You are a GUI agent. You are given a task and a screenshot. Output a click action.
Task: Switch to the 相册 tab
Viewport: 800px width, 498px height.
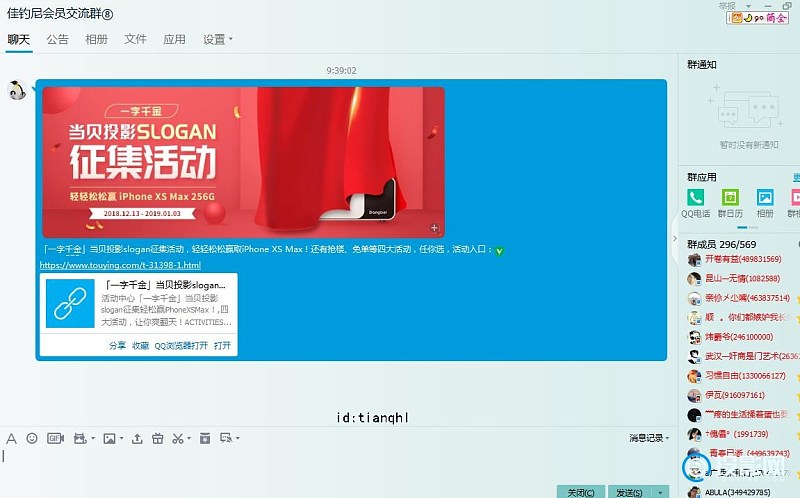[96, 39]
